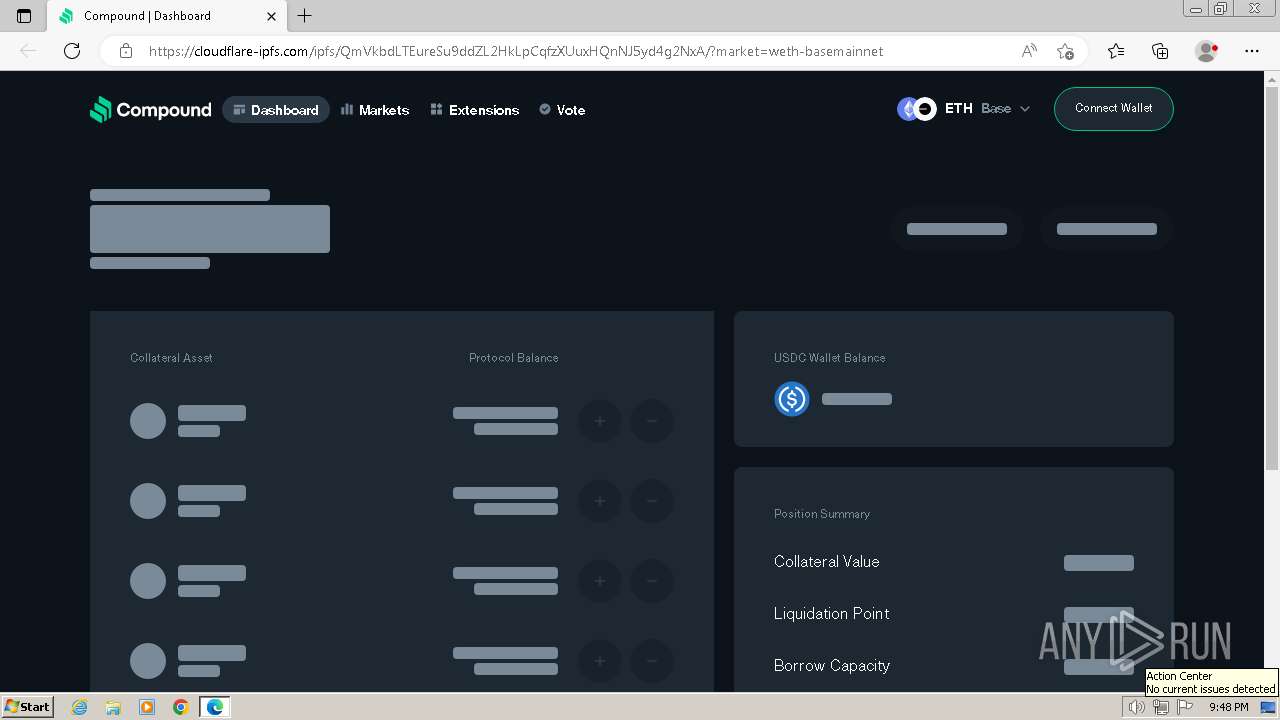Open the Dashboard tab

click(276, 110)
